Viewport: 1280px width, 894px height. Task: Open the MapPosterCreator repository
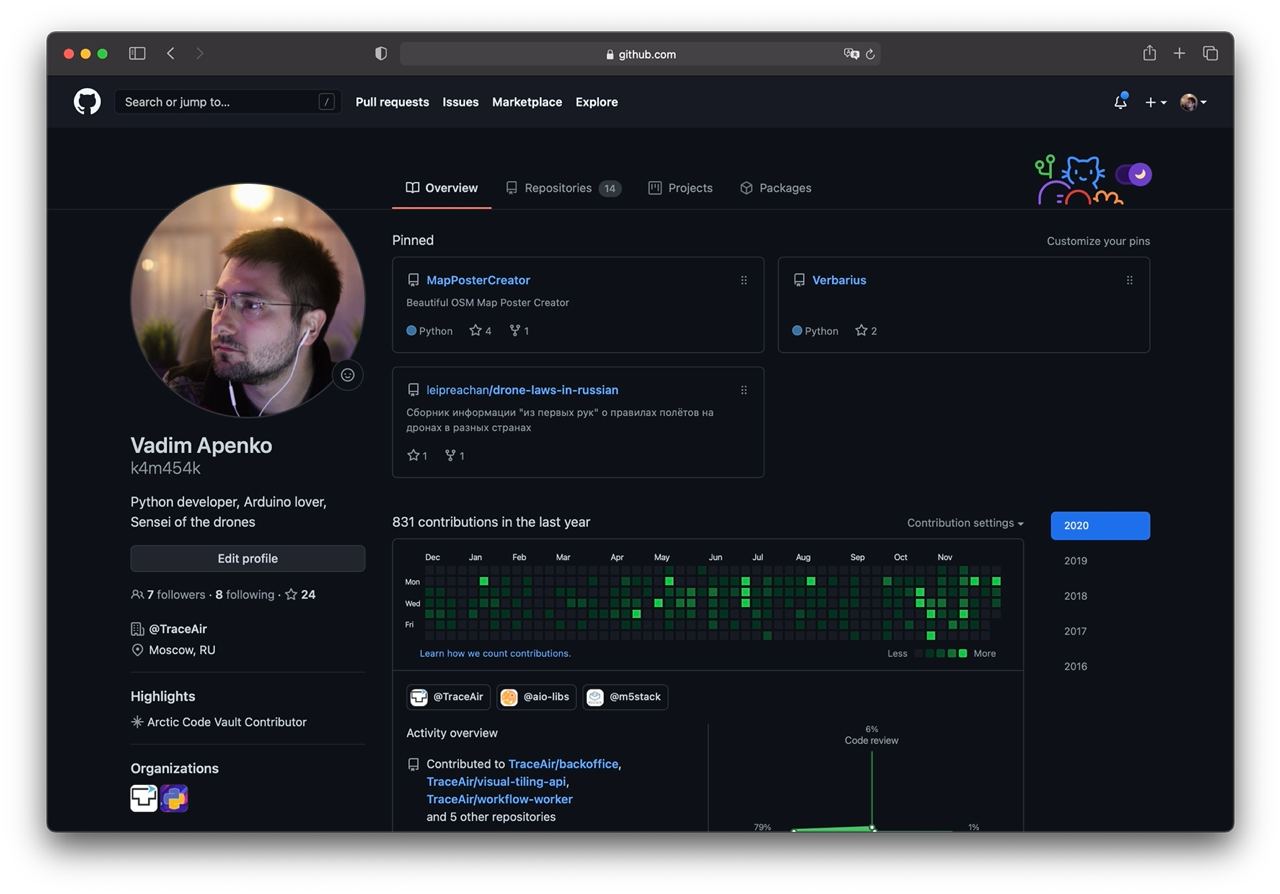click(x=478, y=280)
